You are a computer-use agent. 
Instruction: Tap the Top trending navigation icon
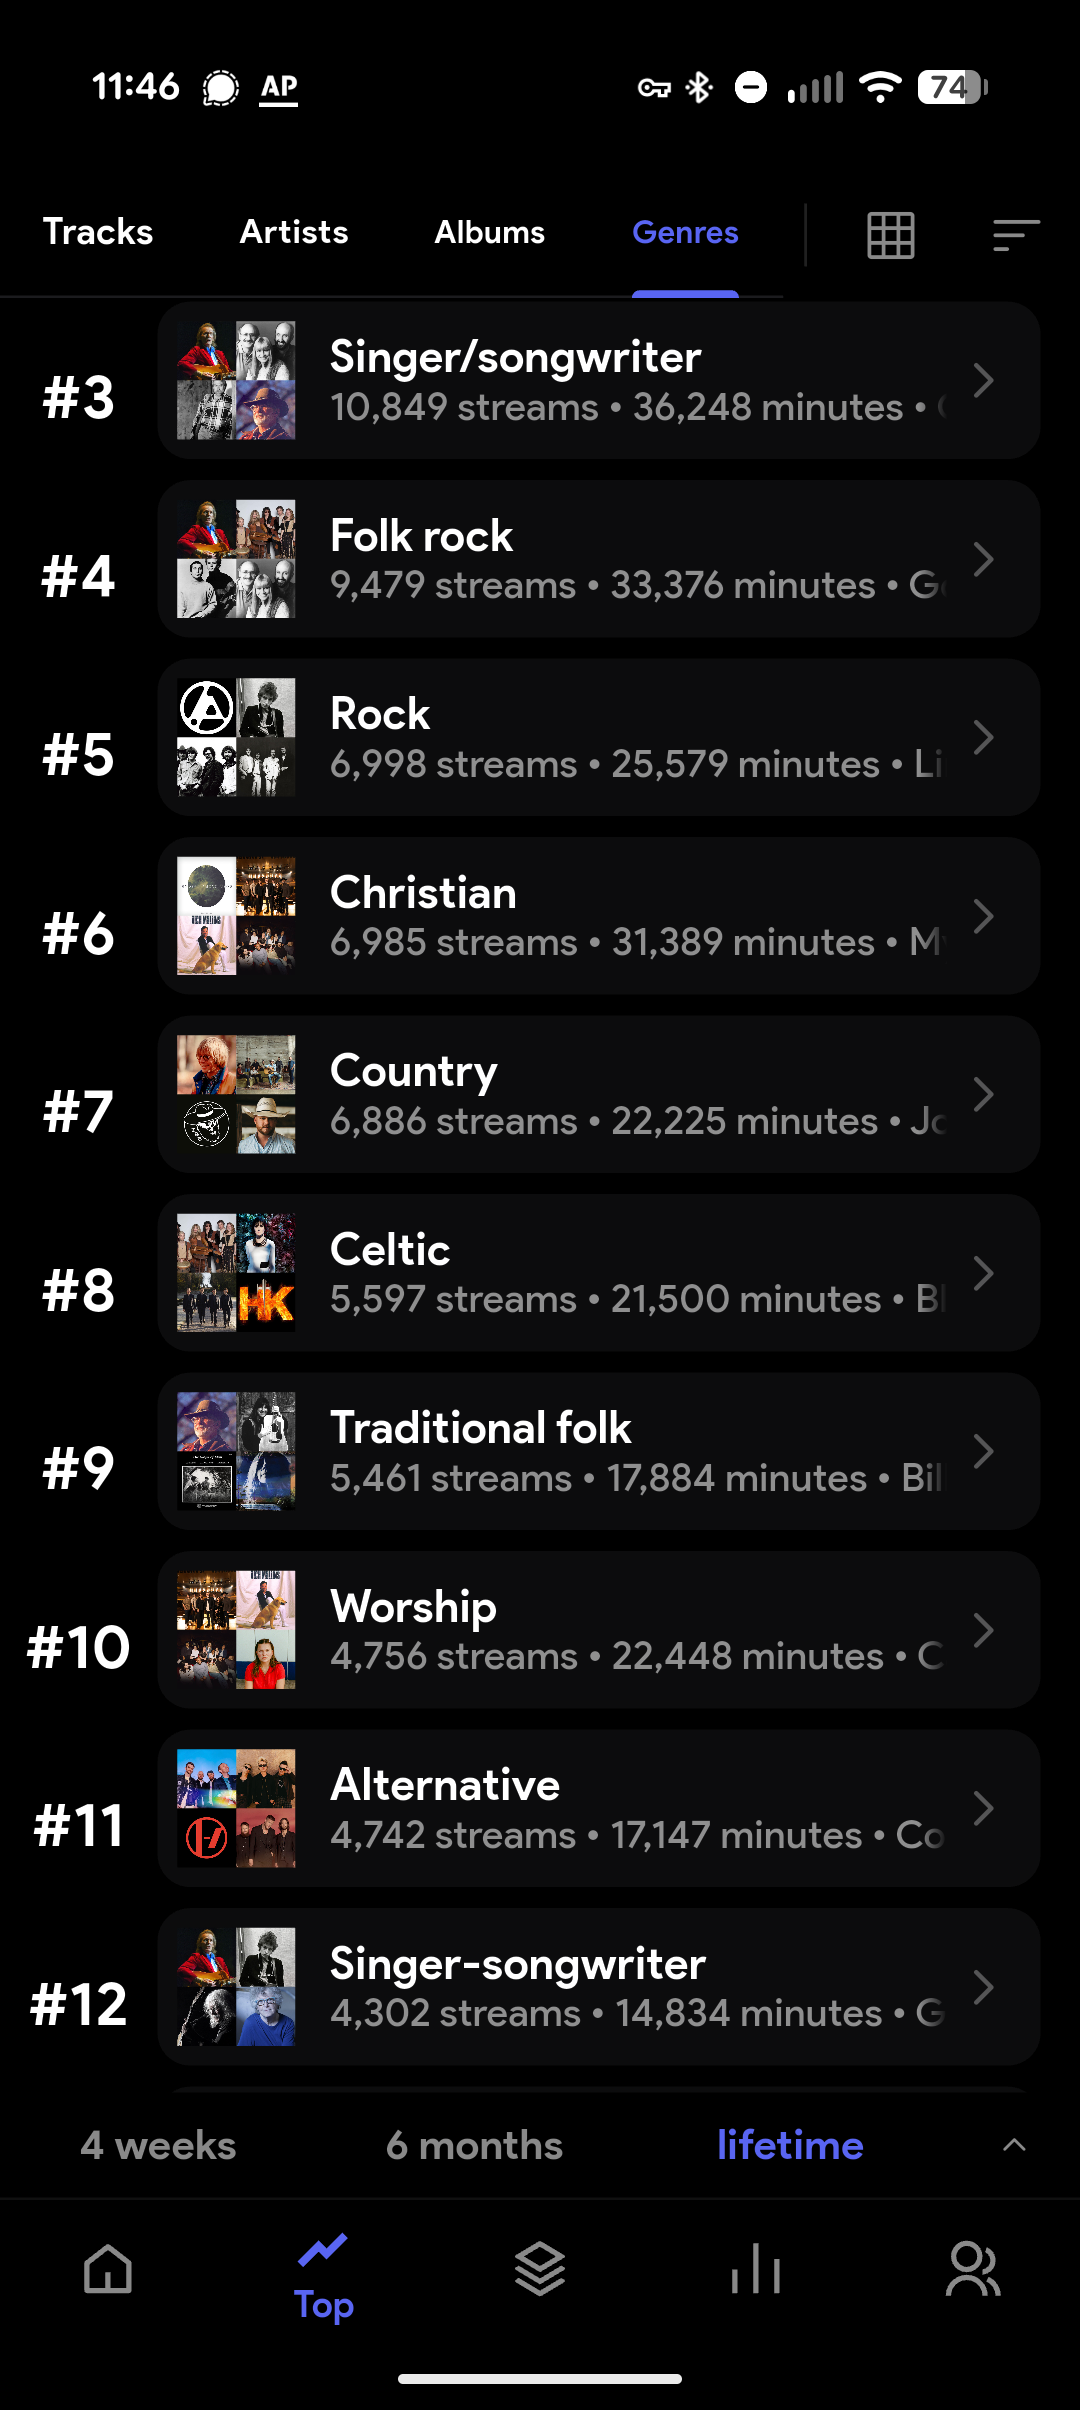[x=324, y=2251]
